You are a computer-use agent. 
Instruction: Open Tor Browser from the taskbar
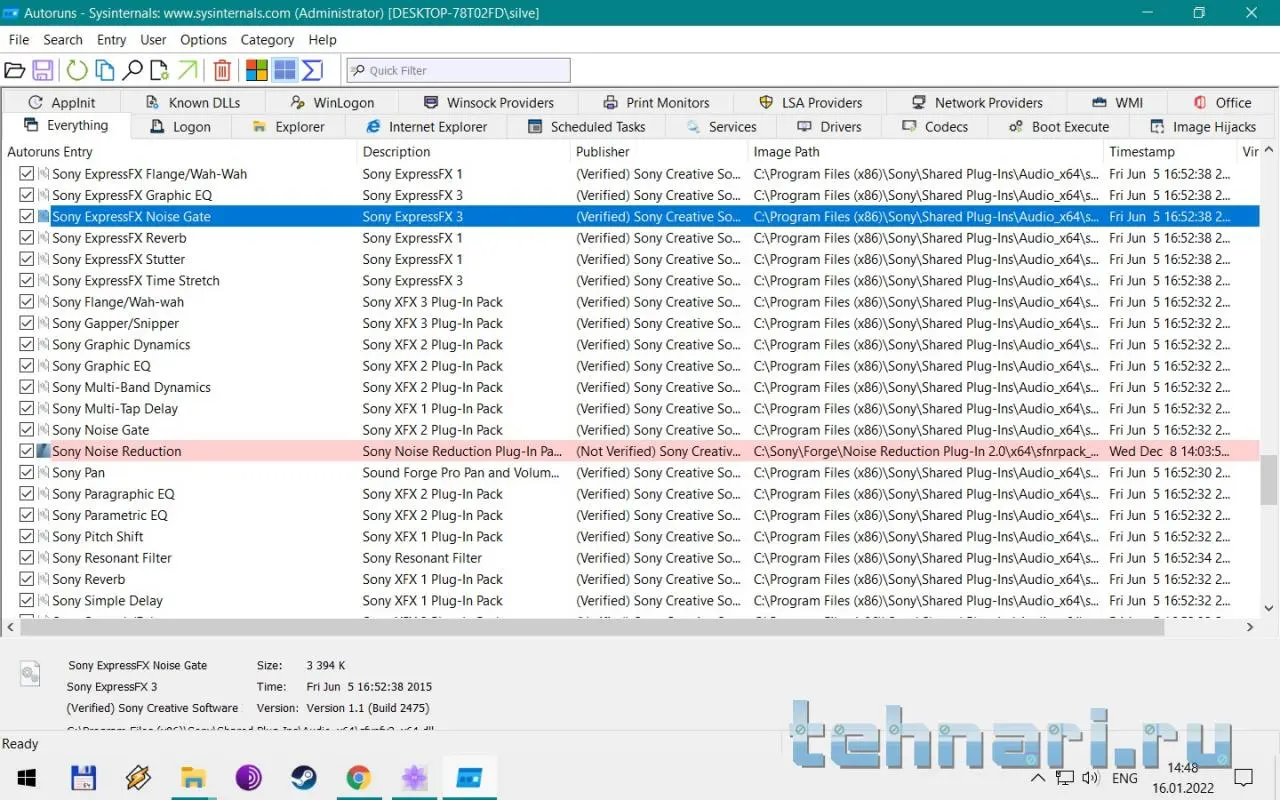point(248,778)
